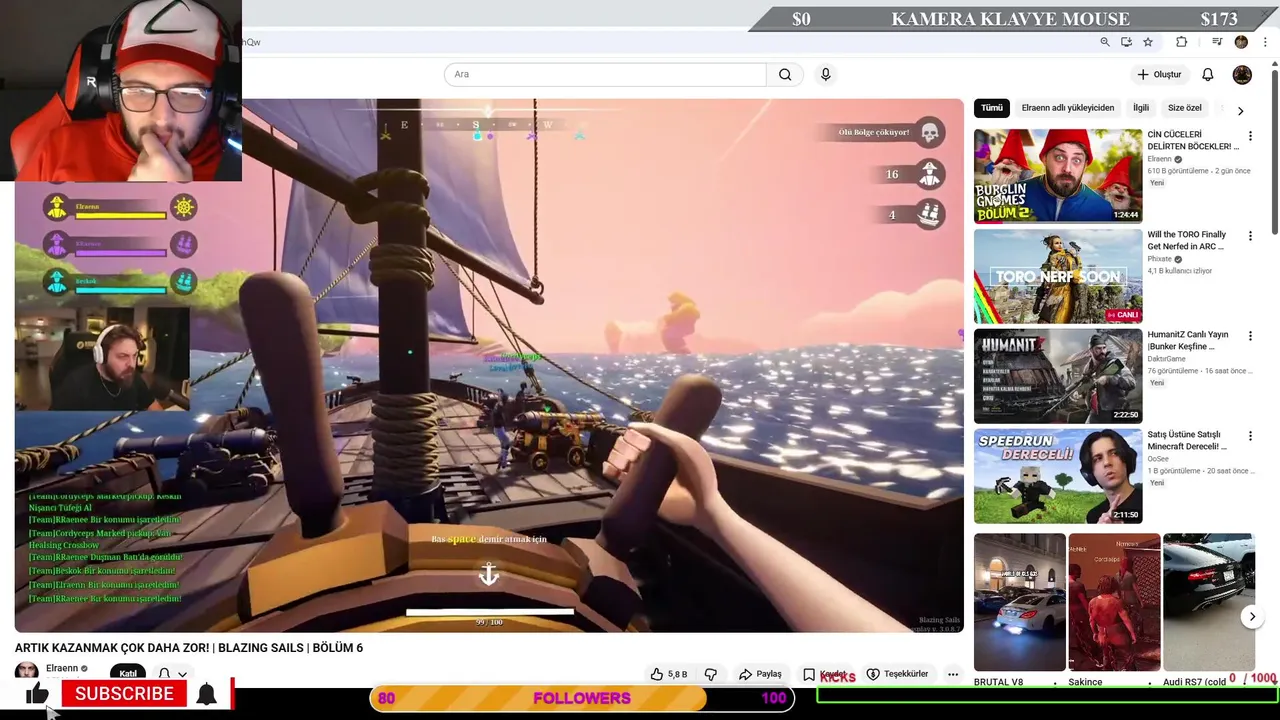Click the 1:24:44 duration label
This screenshot has width=1280, height=720.
coord(1126,215)
